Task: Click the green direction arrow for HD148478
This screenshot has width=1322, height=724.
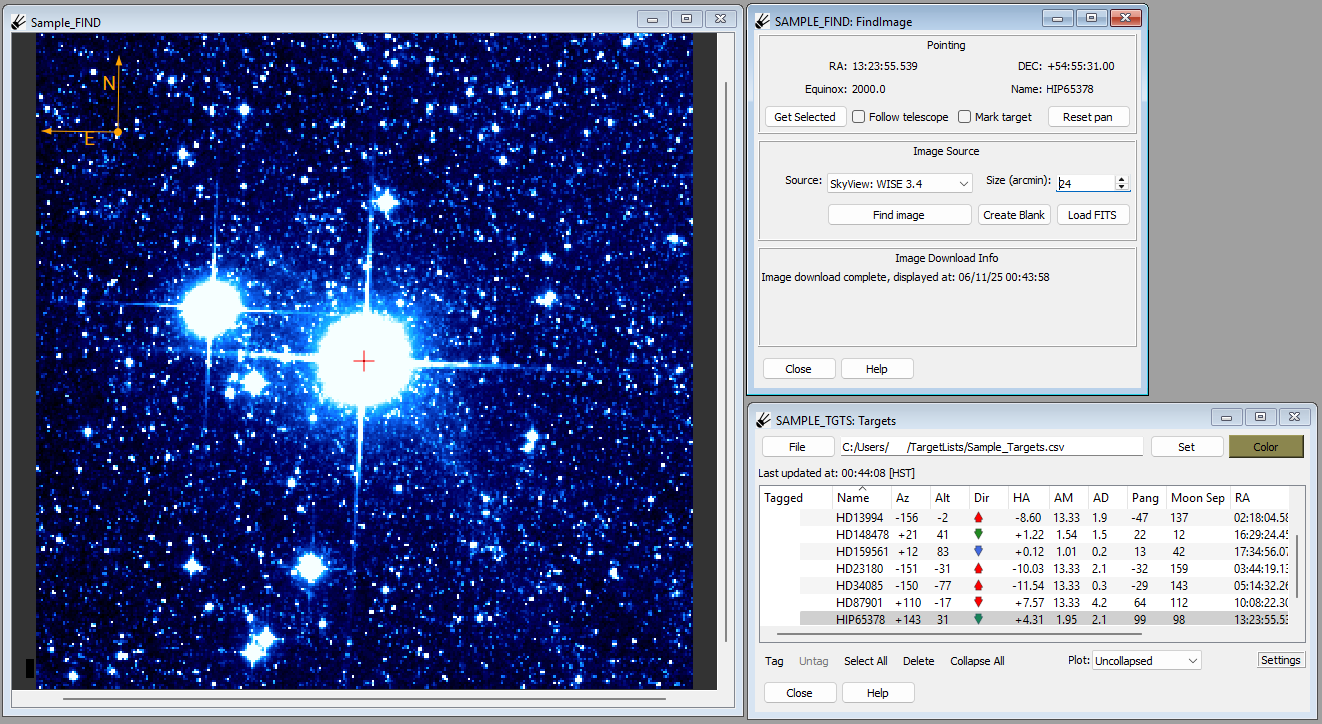Action: tap(979, 534)
